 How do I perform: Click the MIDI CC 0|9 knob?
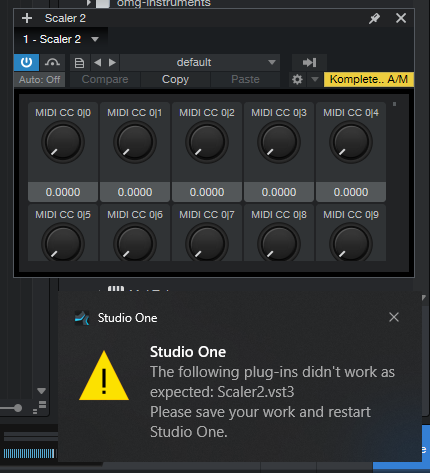pos(351,242)
